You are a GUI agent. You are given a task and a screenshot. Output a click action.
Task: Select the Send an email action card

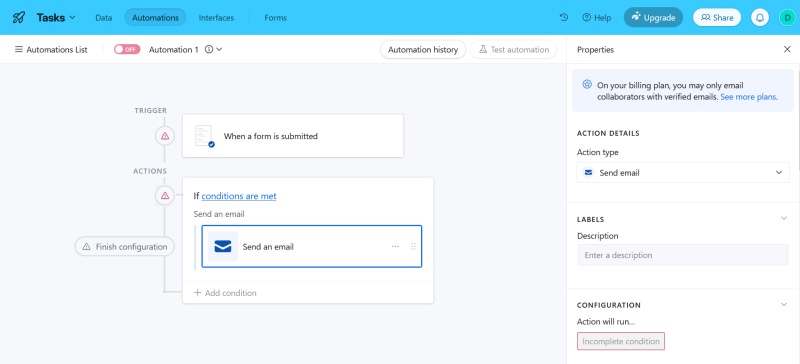coord(312,247)
